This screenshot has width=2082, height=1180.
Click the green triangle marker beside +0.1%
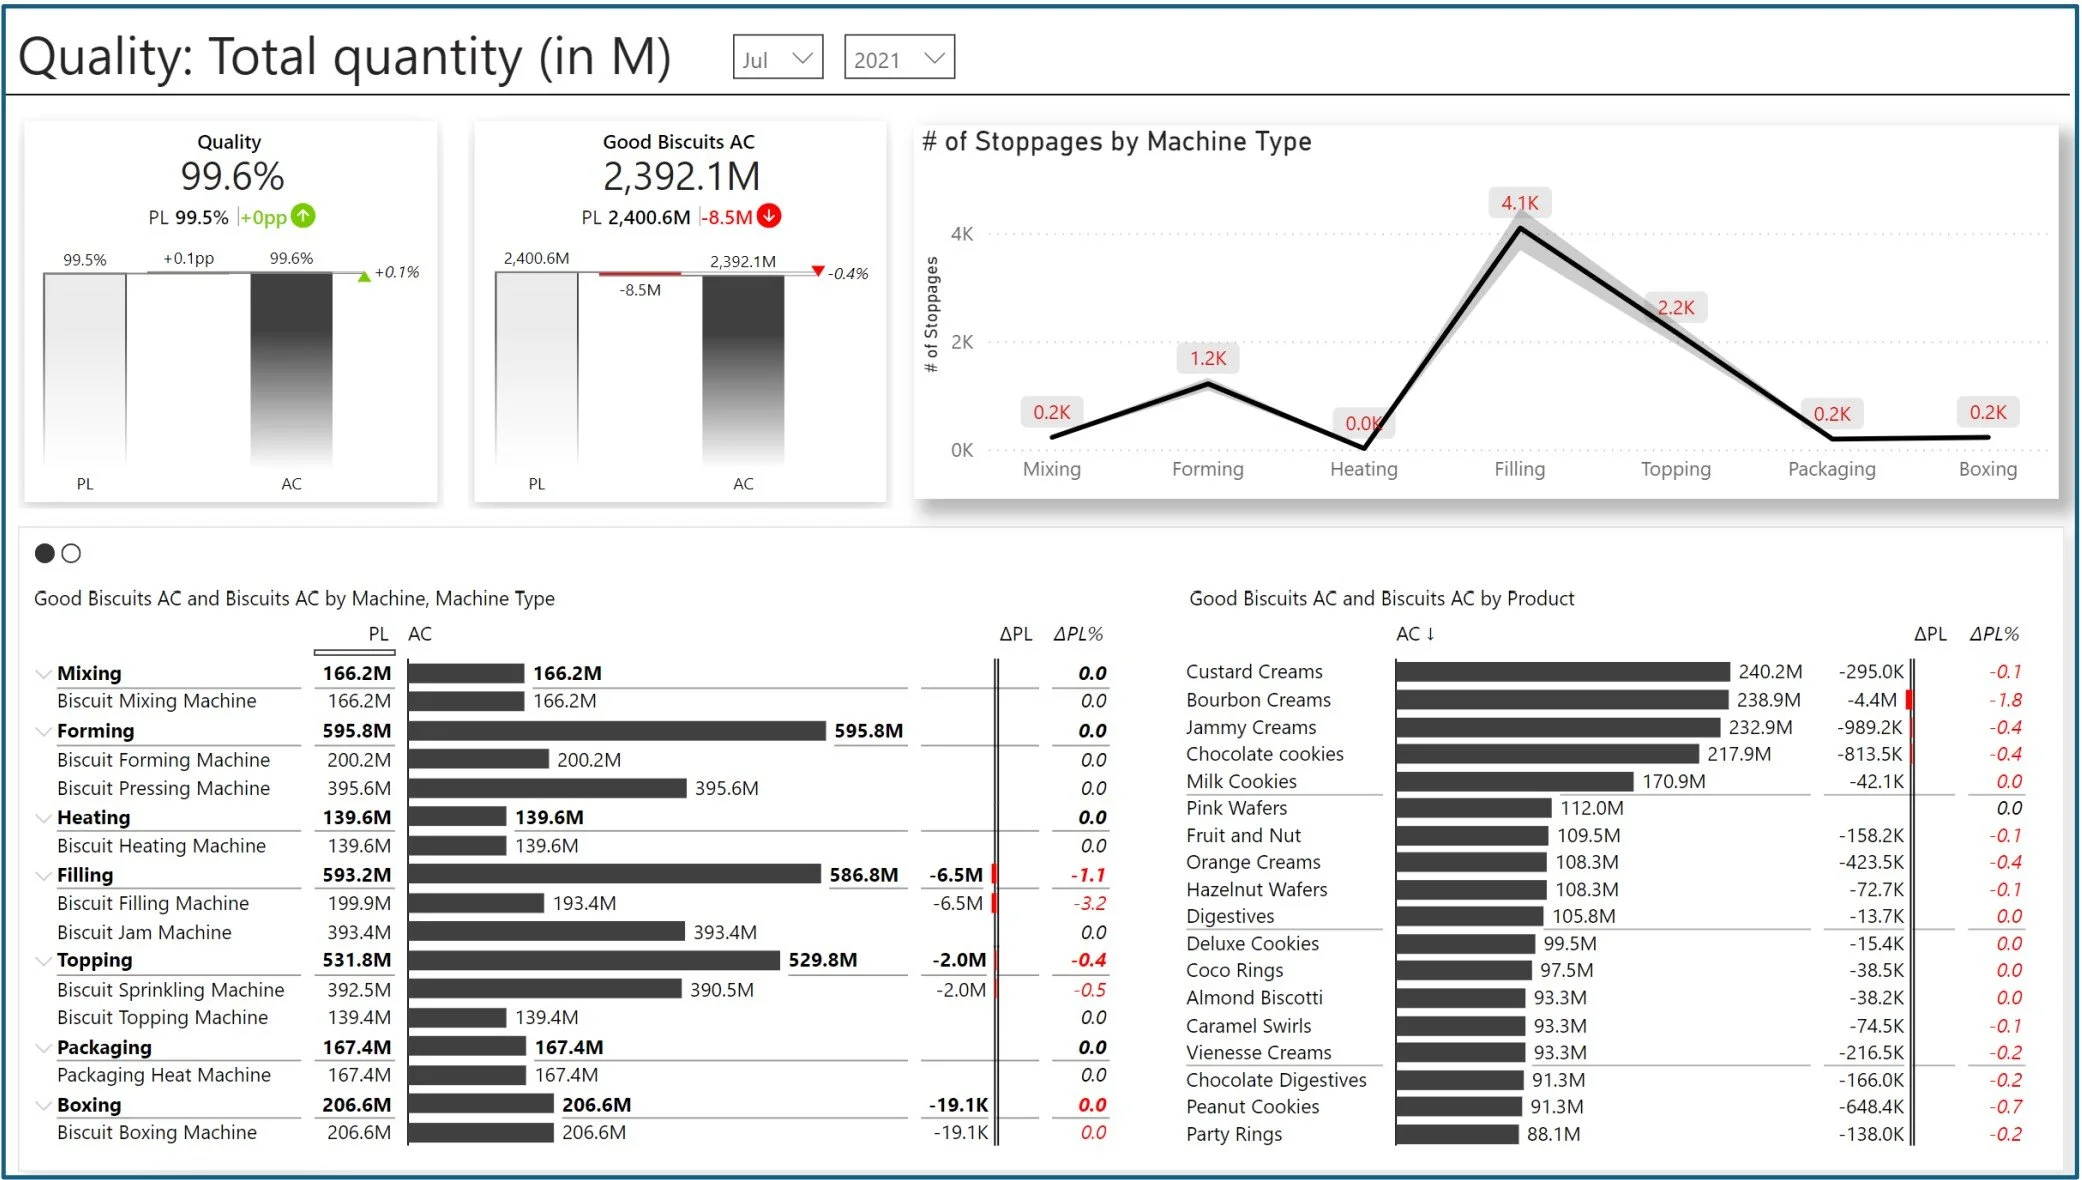pos(364,276)
